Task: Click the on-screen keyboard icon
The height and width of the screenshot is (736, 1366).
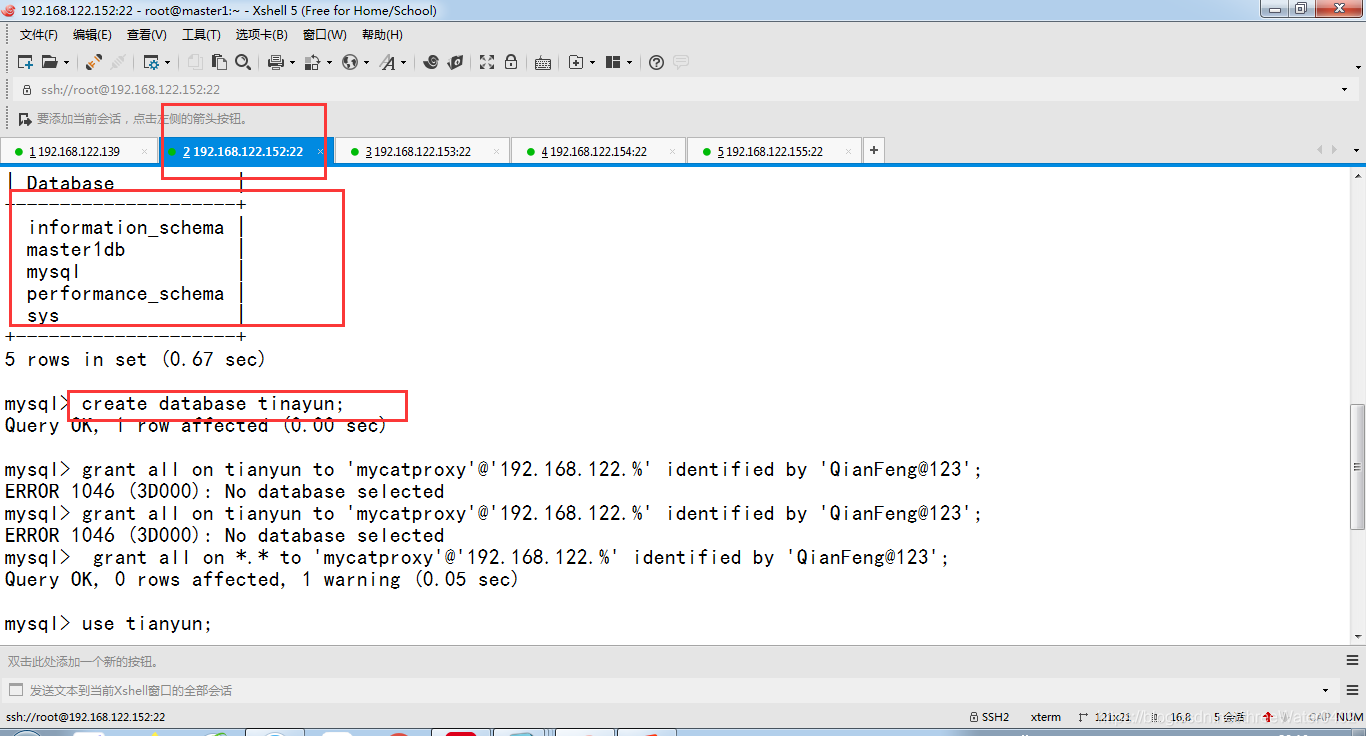Action: pos(543,62)
